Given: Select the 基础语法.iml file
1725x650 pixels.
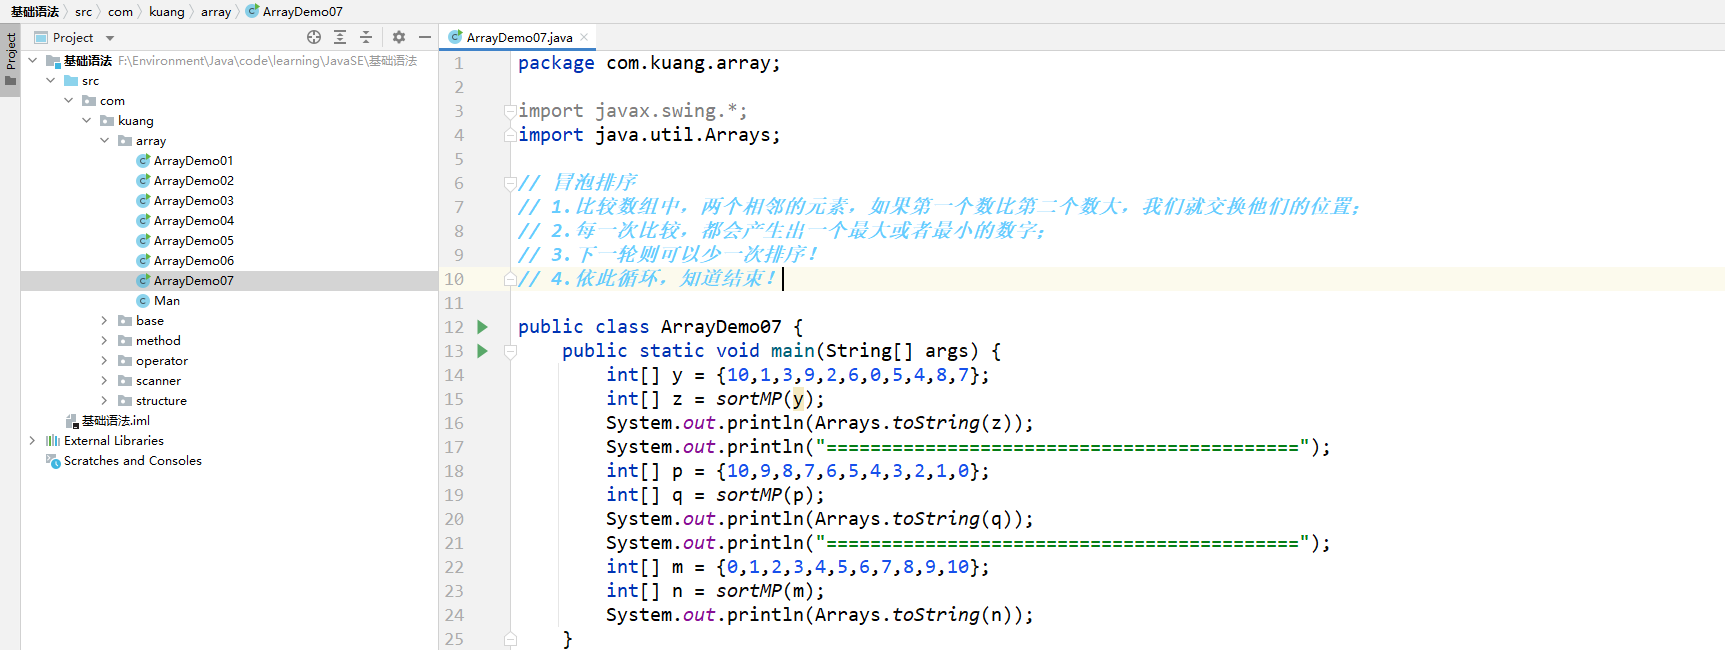Looking at the screenshot, I should pyautogui.click(x=115, y=421).
